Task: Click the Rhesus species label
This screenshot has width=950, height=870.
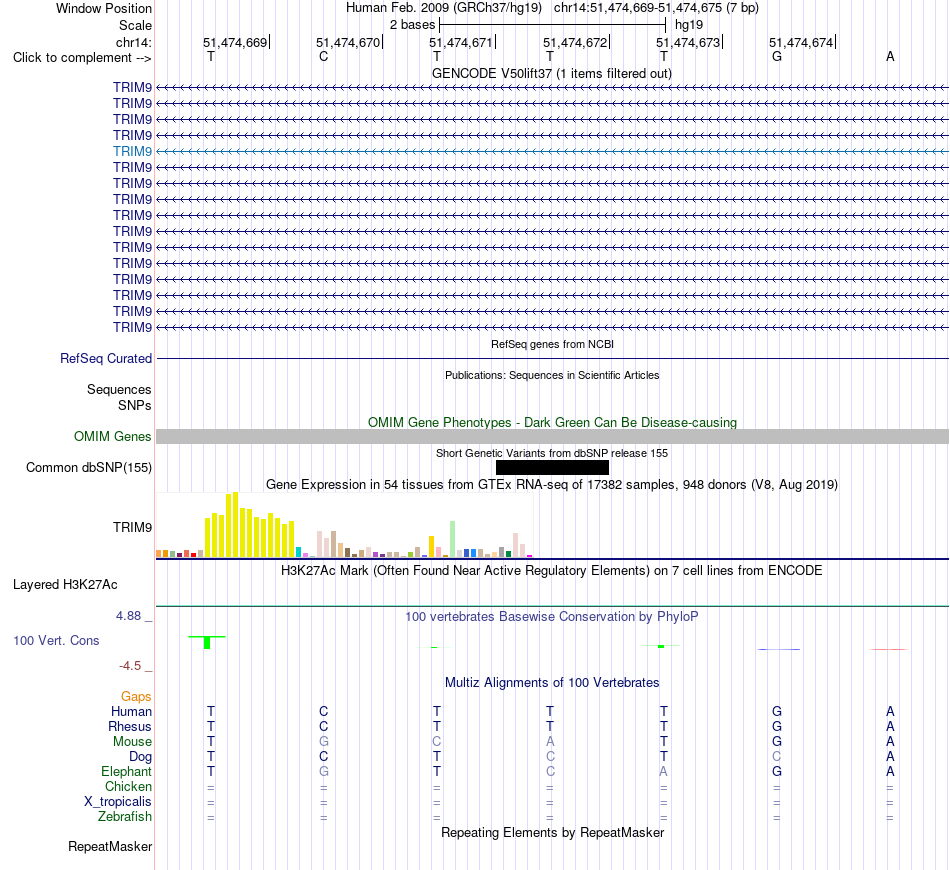Action: point(130,726)
